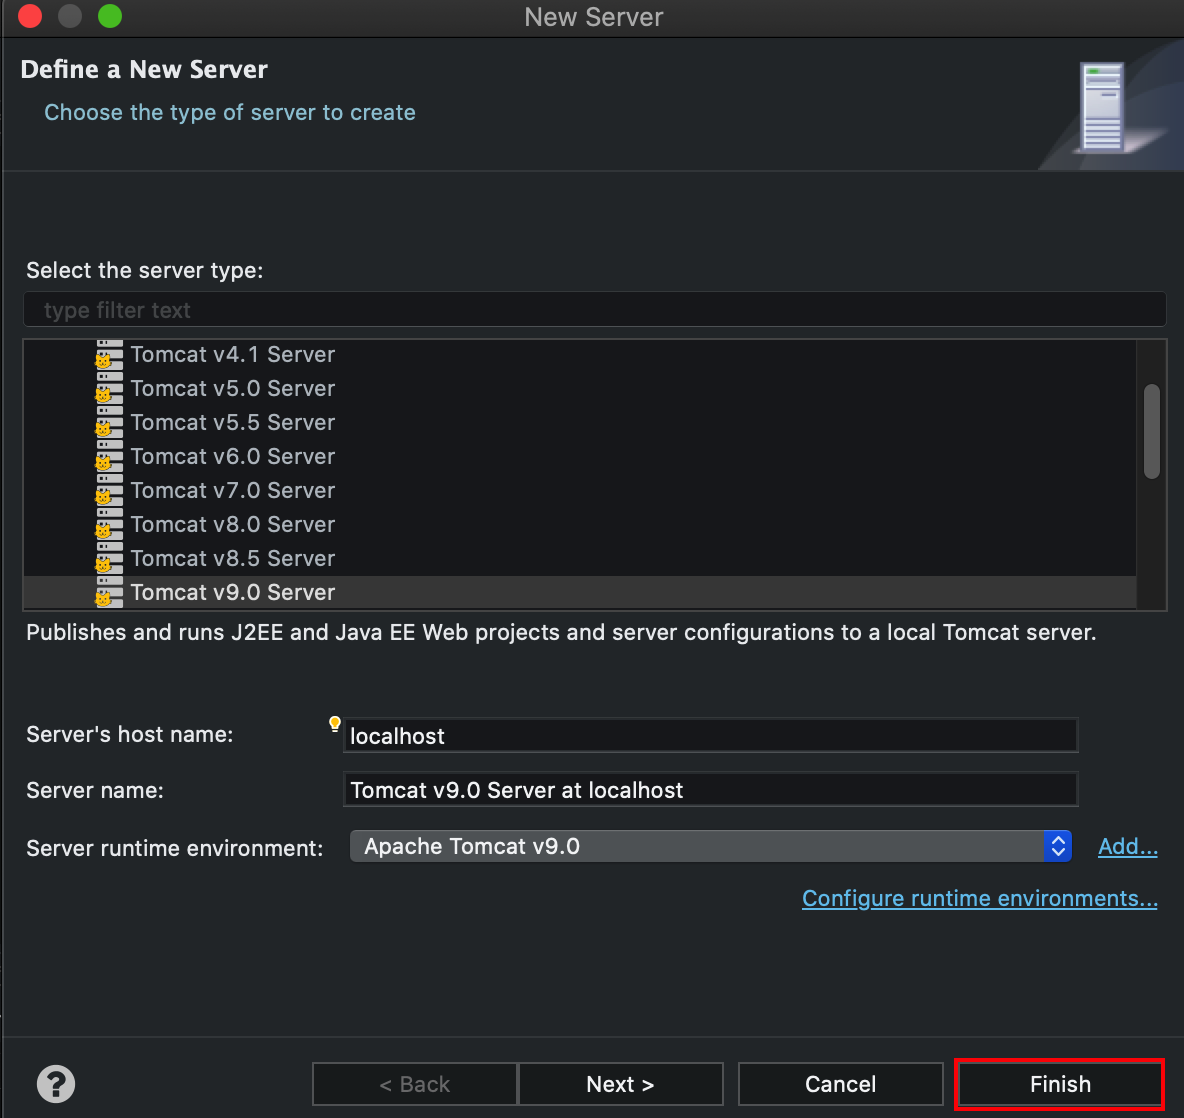The image size is (1184, 1118).
Task: Focus the type filter text field
Action: point(595,310)
